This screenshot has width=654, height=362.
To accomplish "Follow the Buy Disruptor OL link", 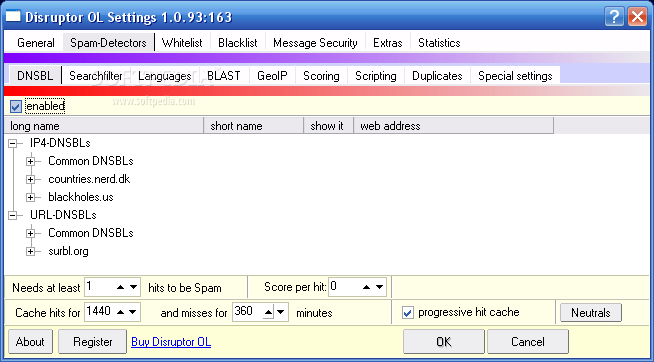I will pyautogui.click(x=171, y=342).
